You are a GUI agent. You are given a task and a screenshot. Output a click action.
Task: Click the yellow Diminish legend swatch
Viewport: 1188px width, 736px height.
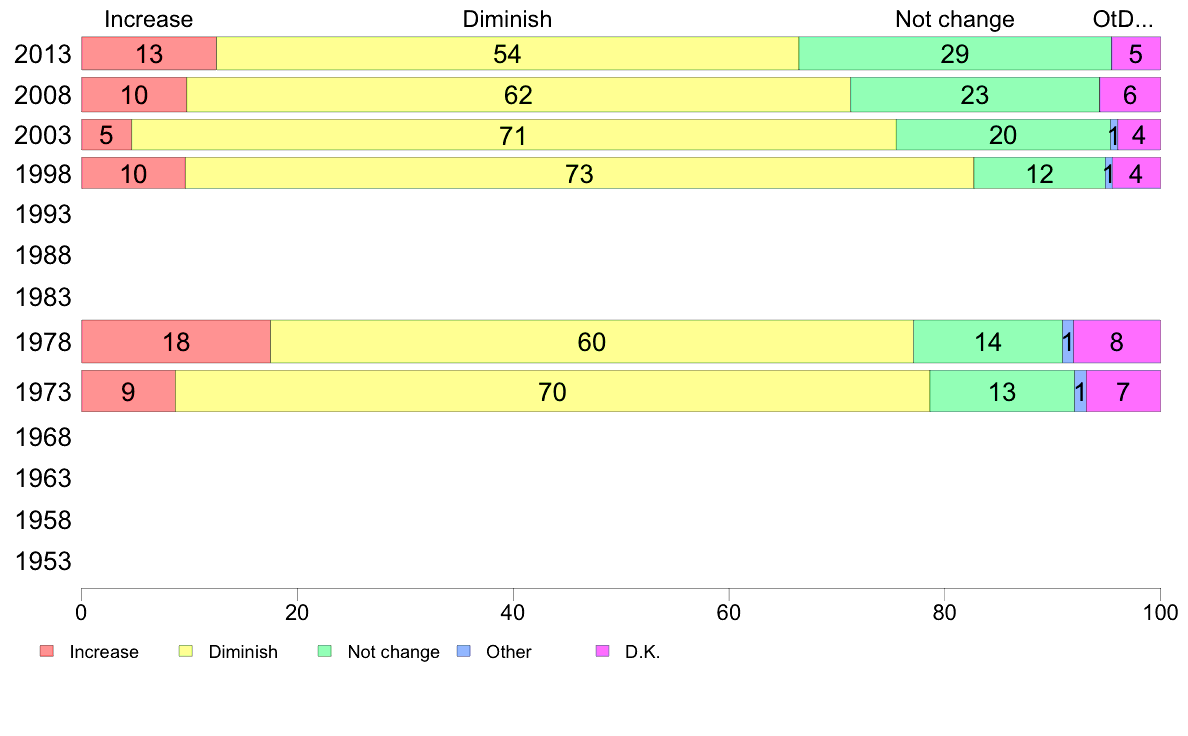[186, 651]
